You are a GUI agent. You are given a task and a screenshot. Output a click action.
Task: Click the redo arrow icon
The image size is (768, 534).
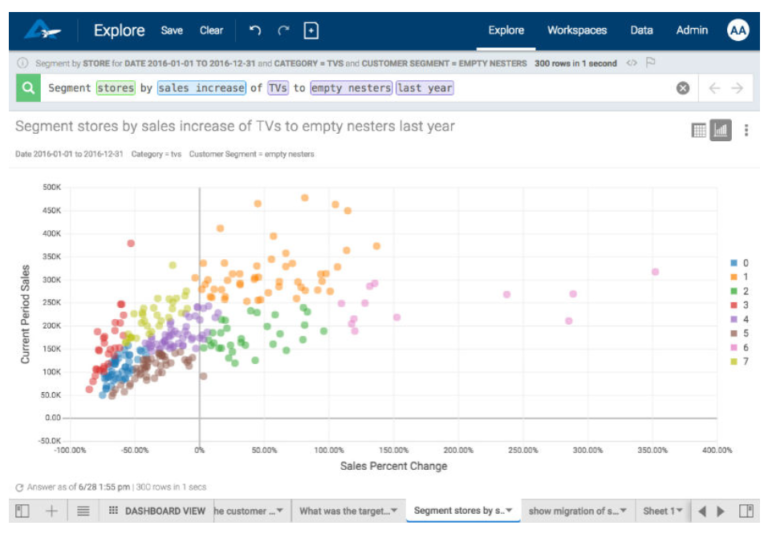tap(283, 31)
